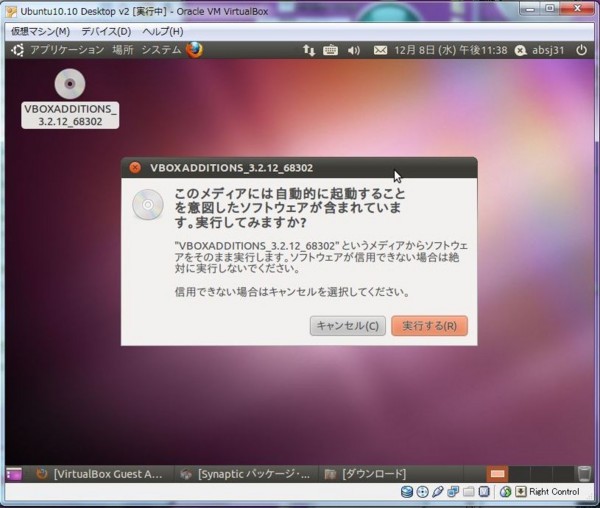
Task: Switch to the second workspace in switcher
Action: [519, 474]
